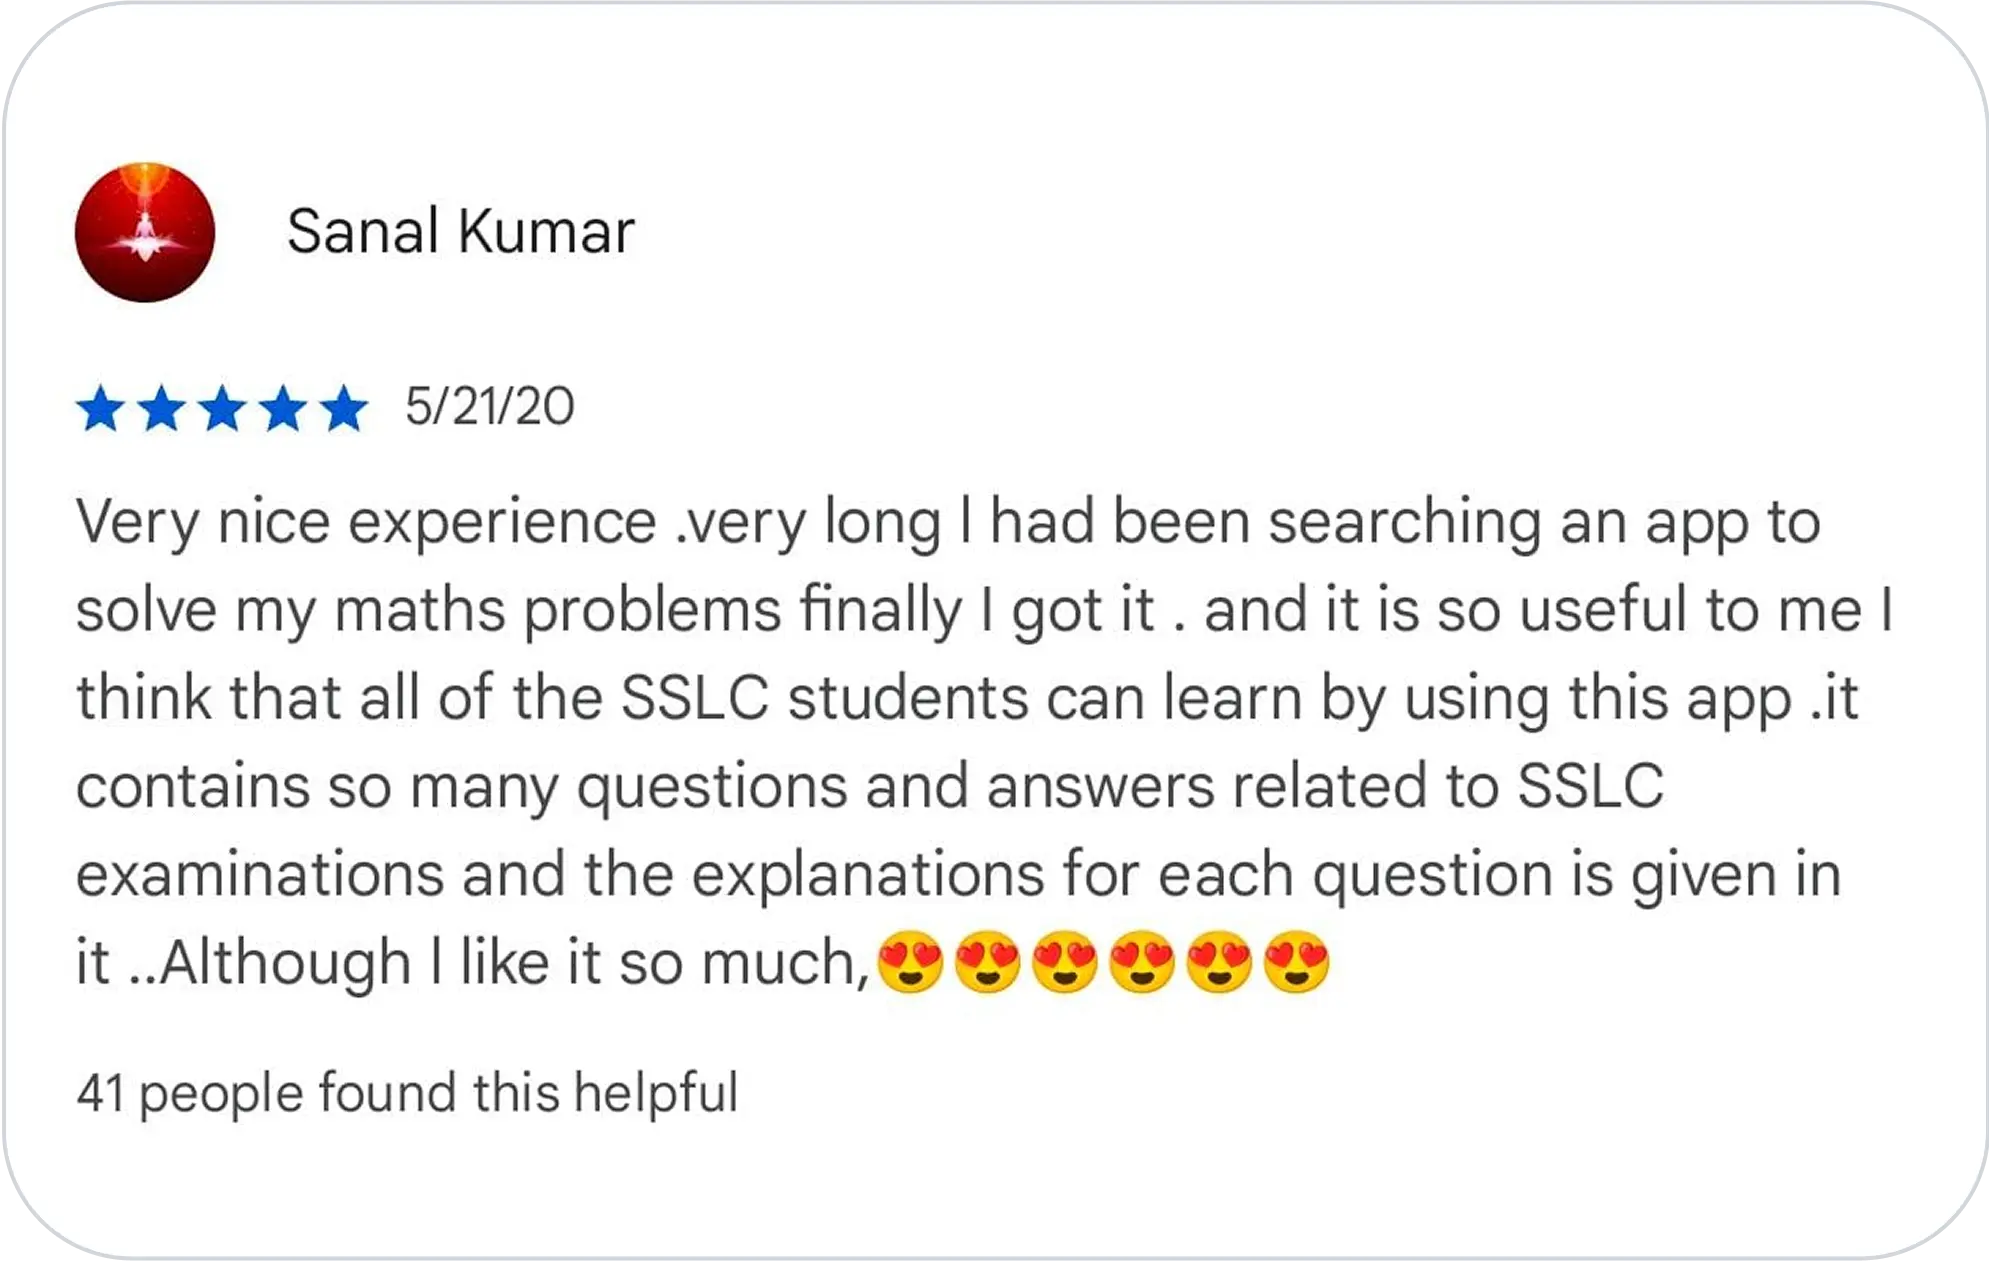Click the words "maths problems" in review

click(x=557, y=610)
